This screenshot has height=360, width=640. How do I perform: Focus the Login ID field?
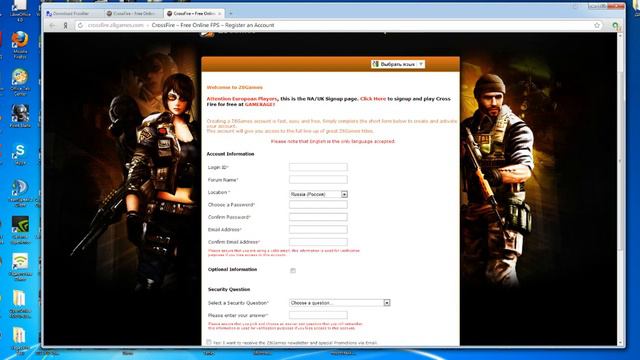coord(318,167)
